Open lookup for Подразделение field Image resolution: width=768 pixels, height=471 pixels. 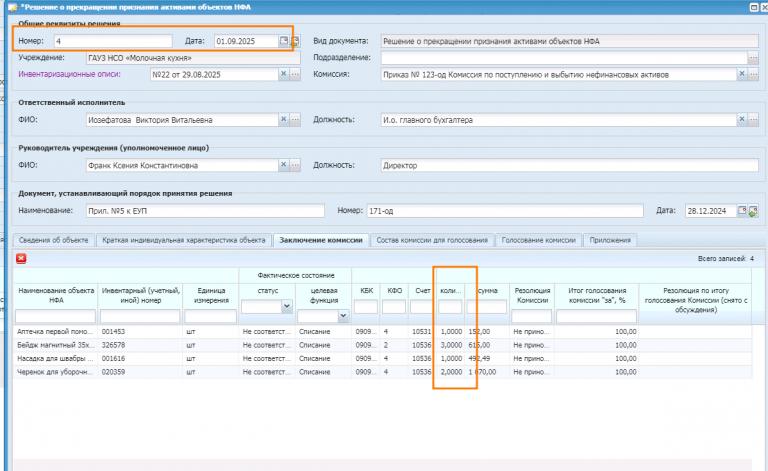click(753, 58)
